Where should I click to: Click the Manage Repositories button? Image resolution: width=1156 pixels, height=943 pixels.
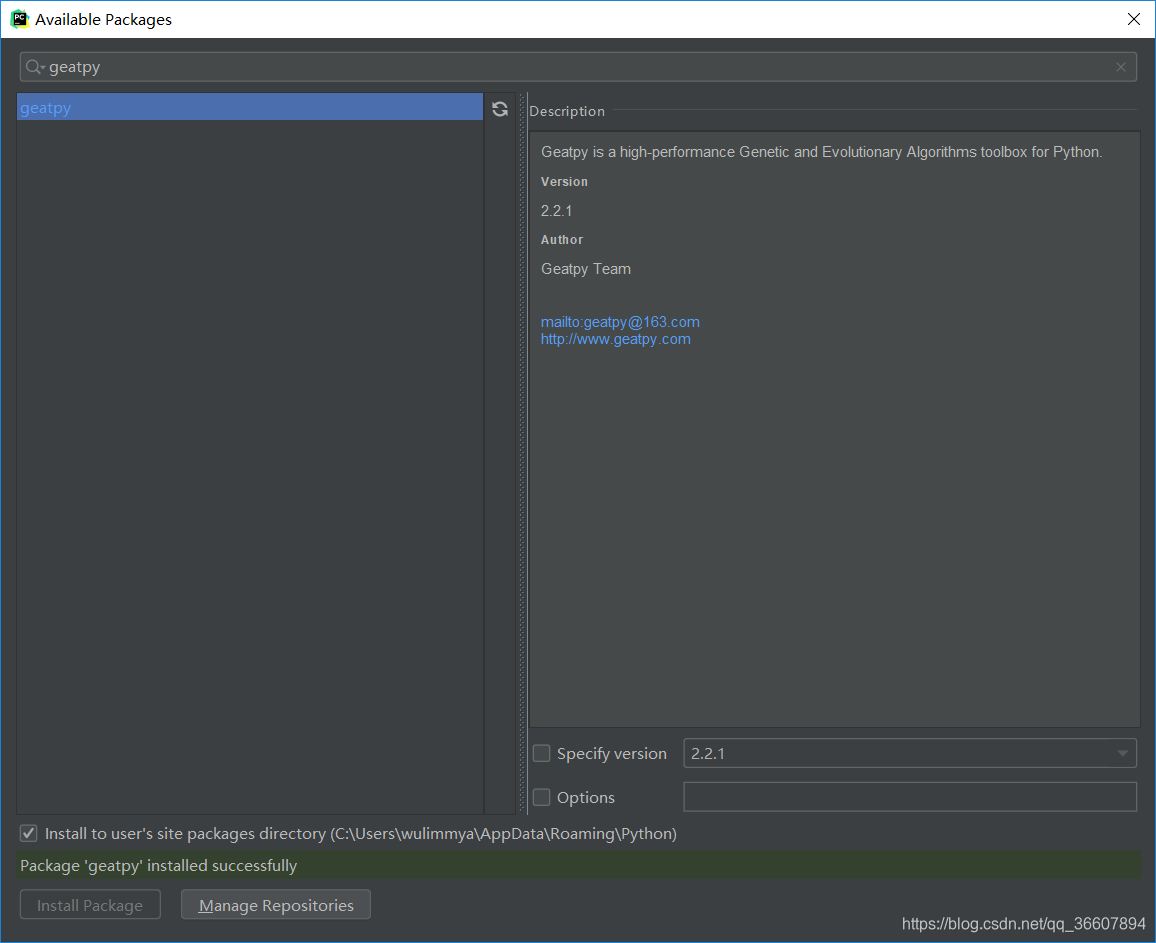[x=276, y=905]
